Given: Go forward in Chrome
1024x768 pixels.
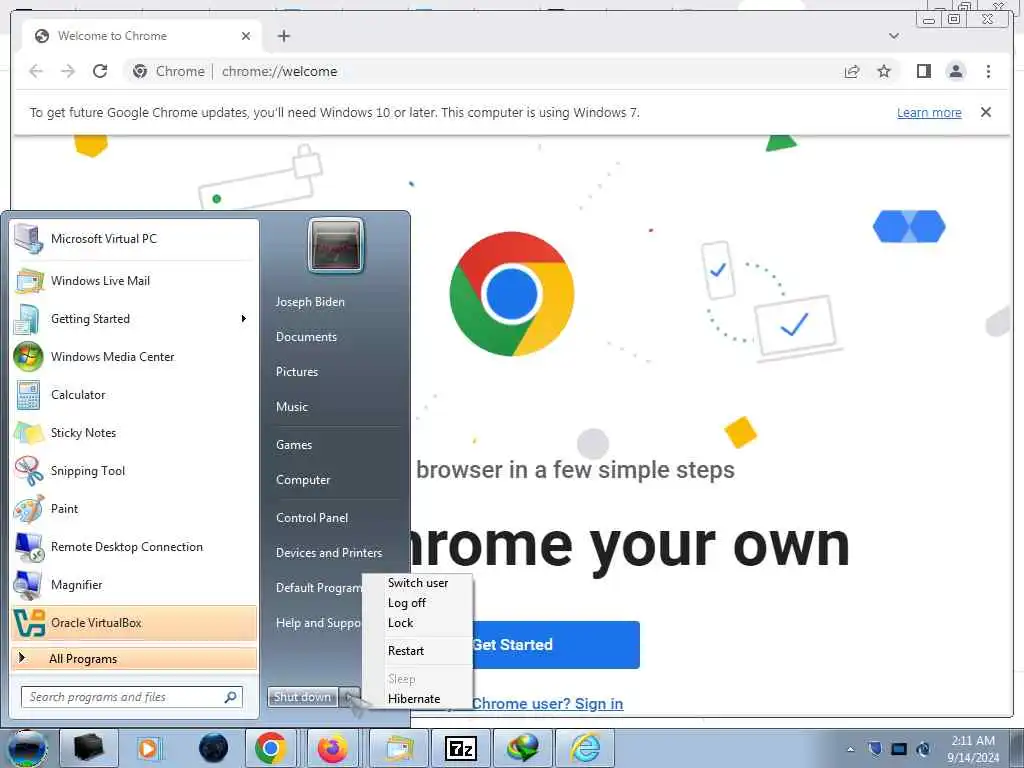Looking at the screenshot, I should pos(68,71).
